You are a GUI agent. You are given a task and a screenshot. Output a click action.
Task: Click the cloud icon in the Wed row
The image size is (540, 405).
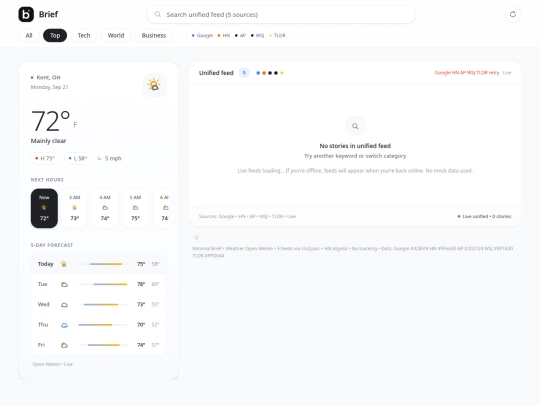pyautogui.click(x=64, y=305)
